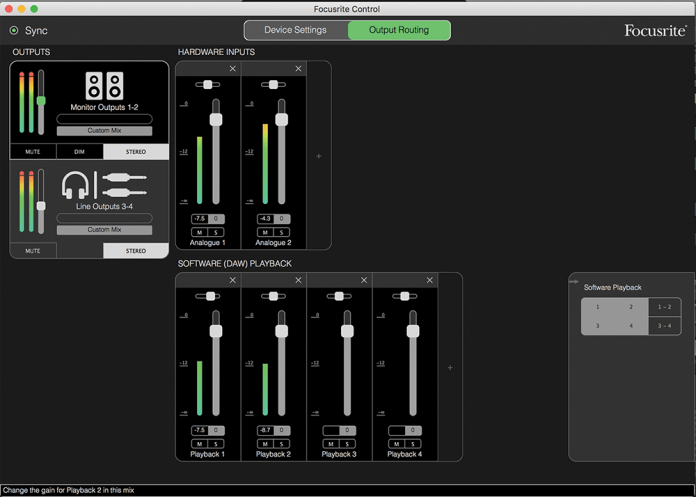696x497 pixels.
Task: Click Playback 3 gain fader handle
Action: click(347, 331)
